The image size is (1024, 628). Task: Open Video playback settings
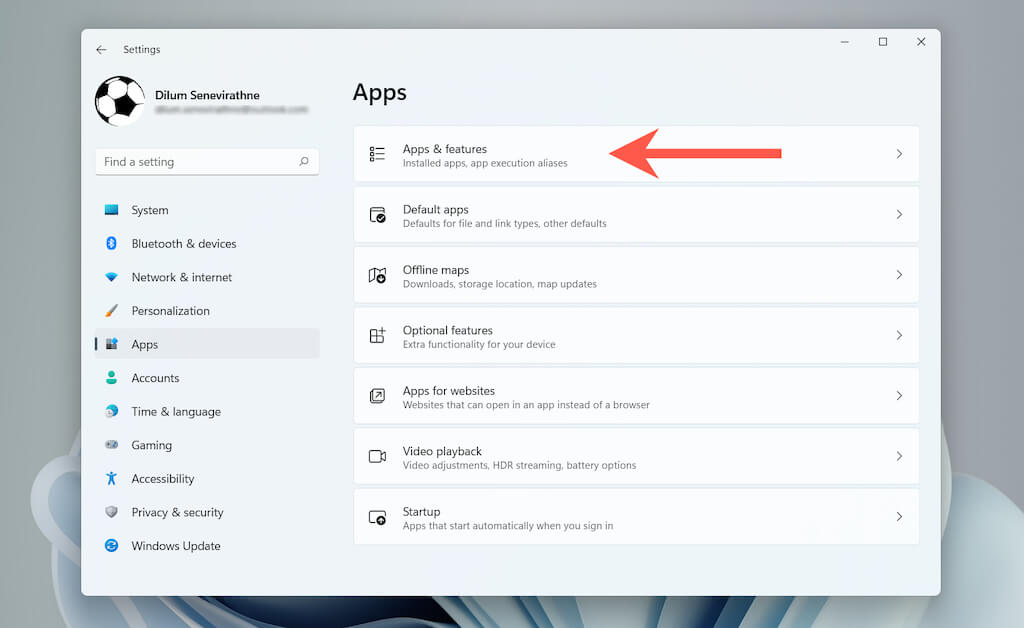click(x=636, y=456)
